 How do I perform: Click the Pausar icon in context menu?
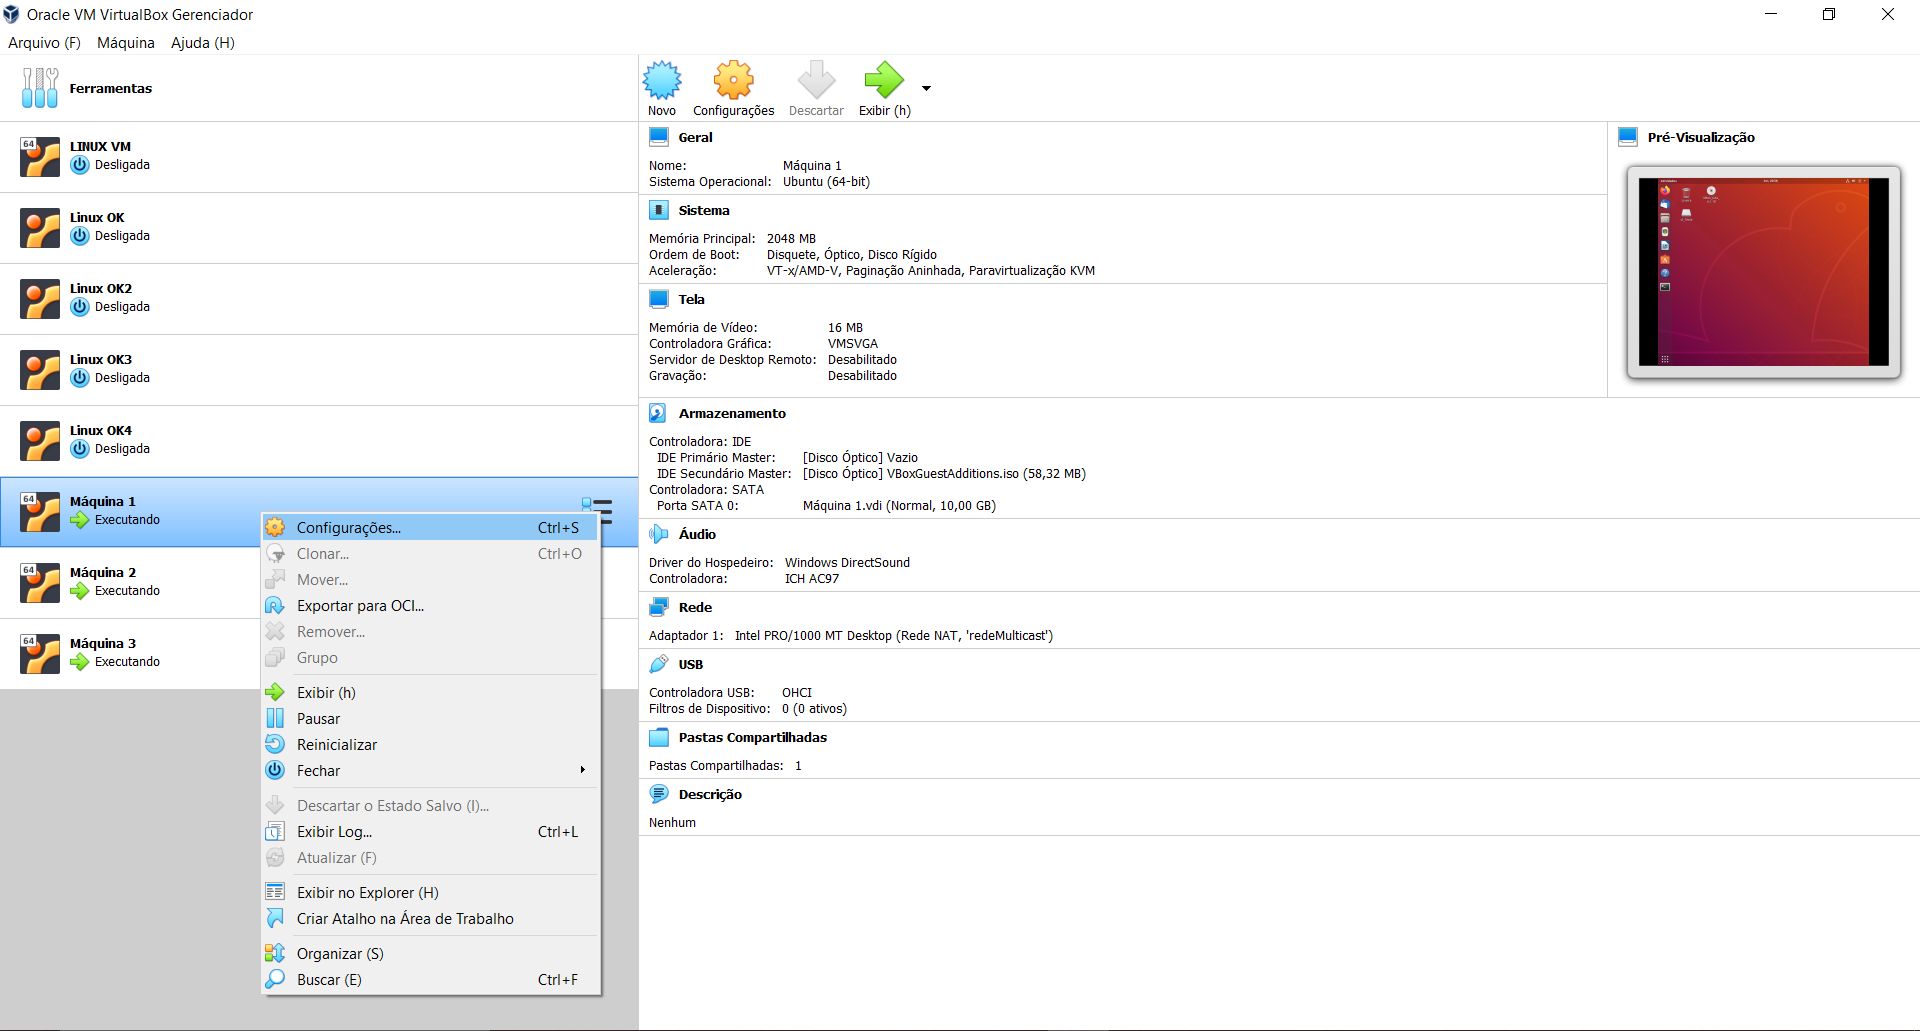coord(275,718)
